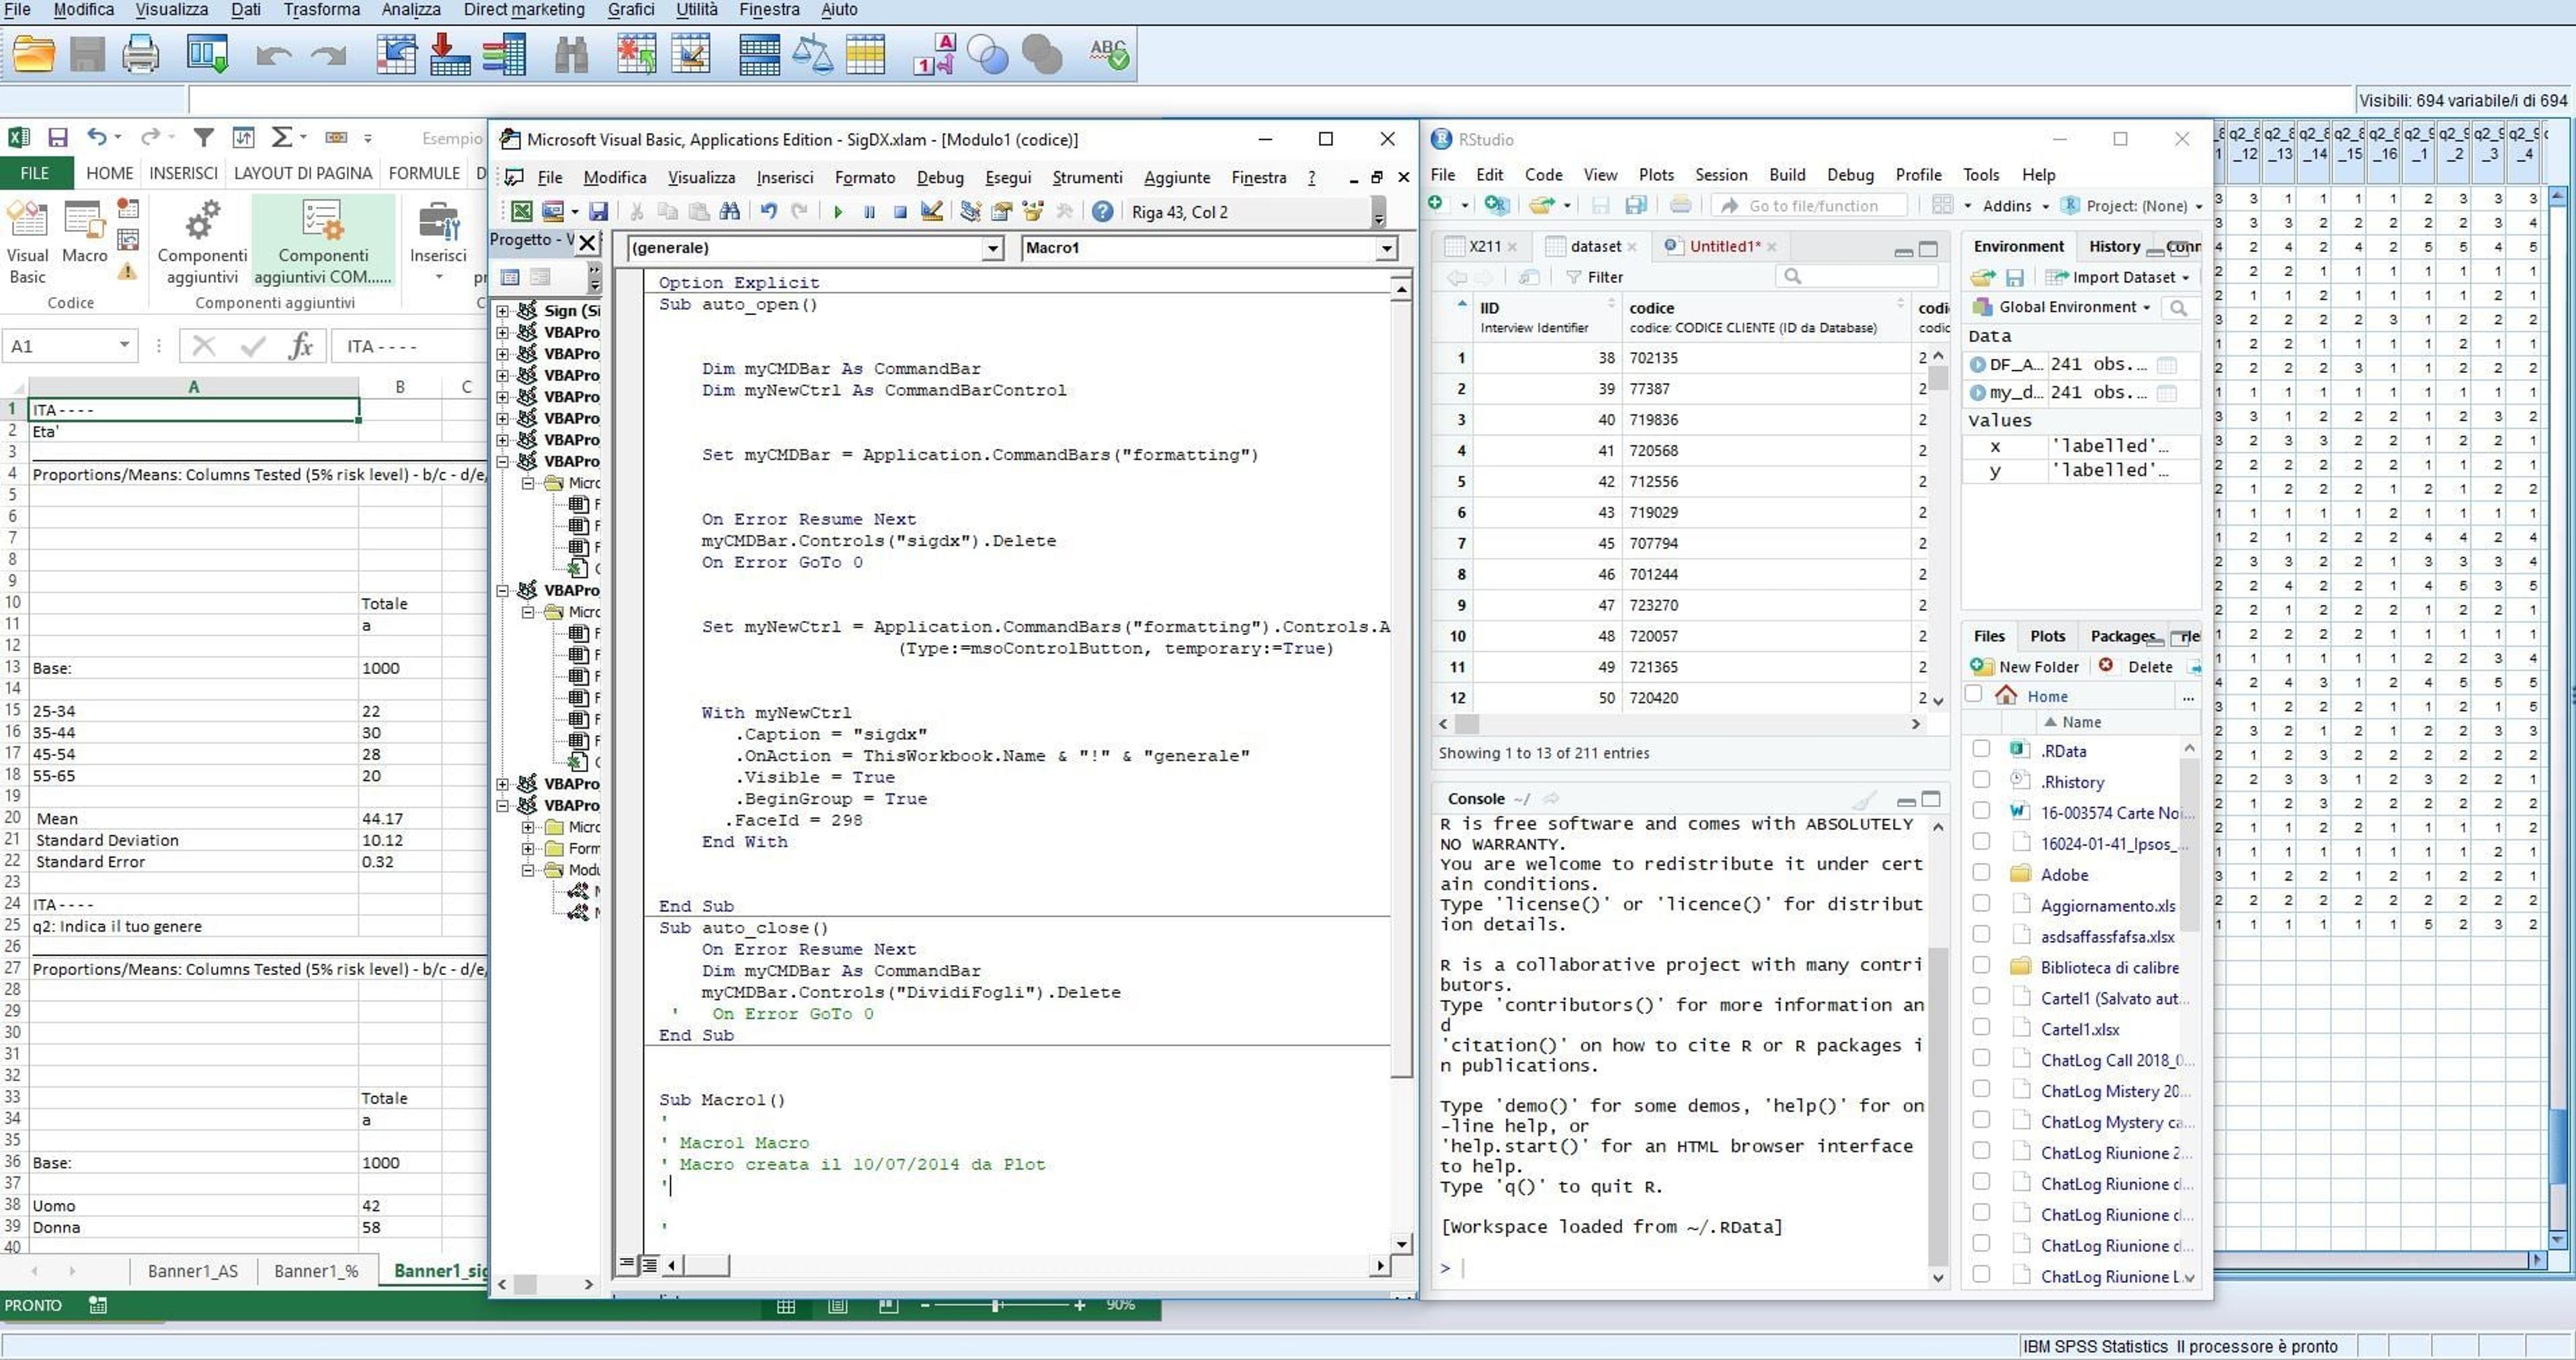Adjust the Excel zoom slider

(x=996, y=1305)
